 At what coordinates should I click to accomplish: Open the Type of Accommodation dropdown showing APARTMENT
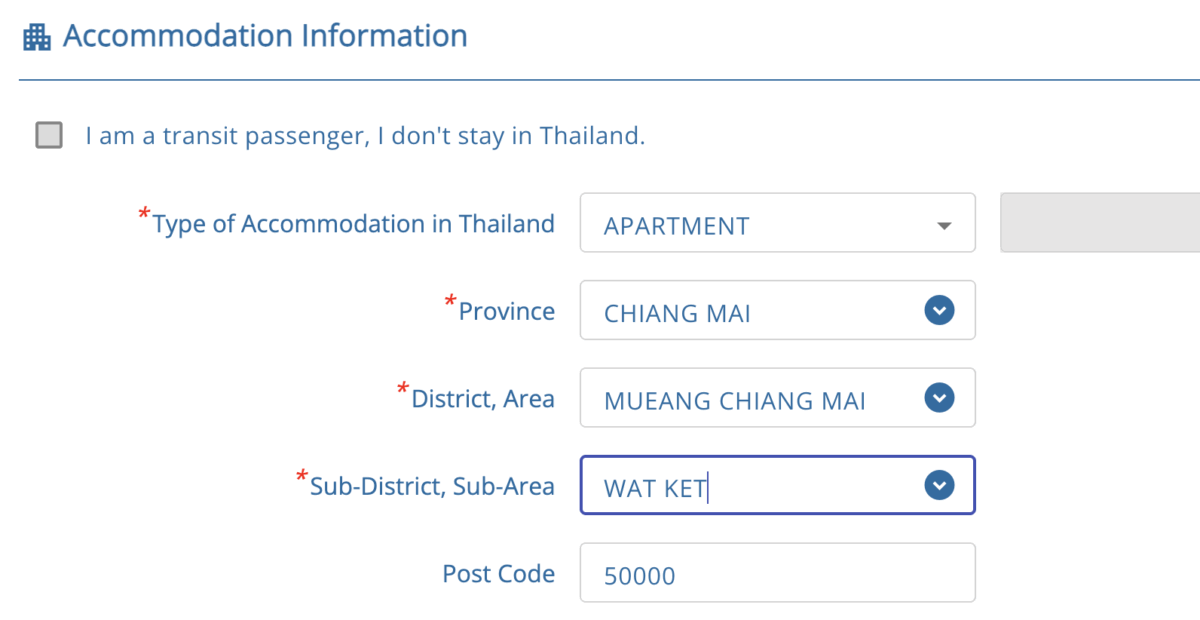(760, 224)
